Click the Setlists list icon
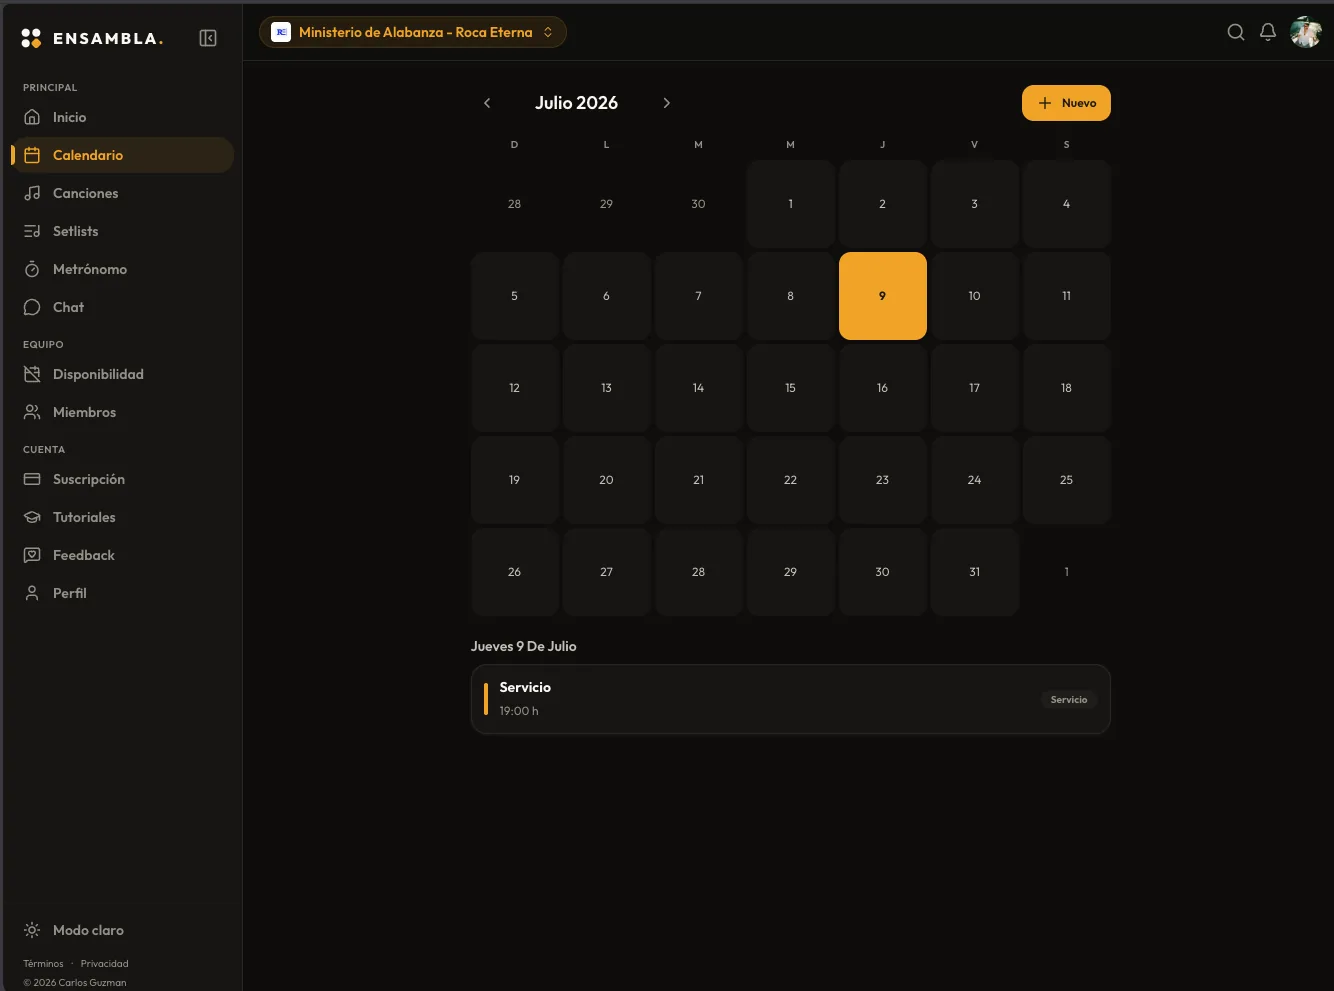 point(32,231)
